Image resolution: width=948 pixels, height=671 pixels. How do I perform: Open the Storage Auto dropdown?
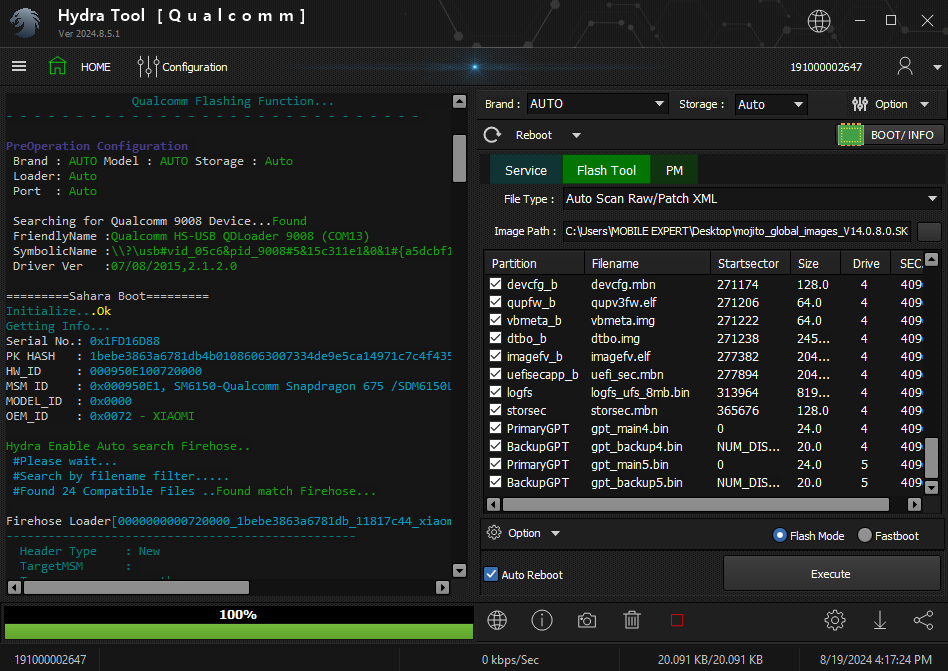771,104
